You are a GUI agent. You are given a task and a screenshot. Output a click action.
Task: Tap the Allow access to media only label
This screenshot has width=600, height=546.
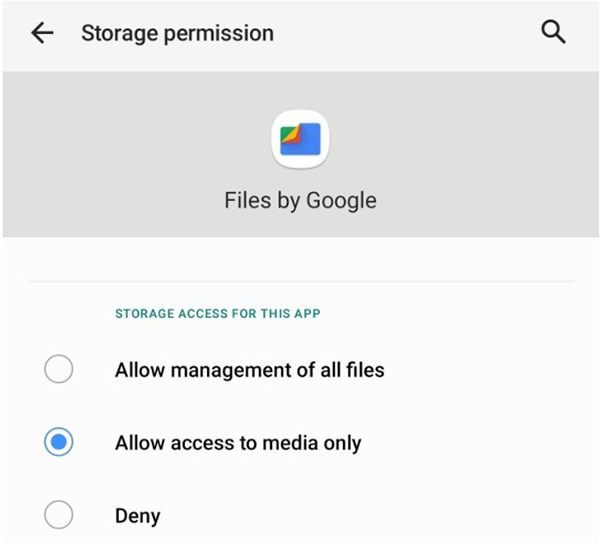pos(238,443)
